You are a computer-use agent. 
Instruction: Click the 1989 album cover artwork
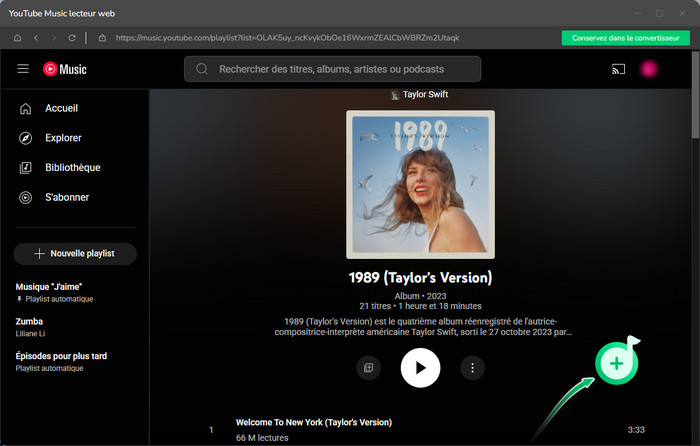420,184
